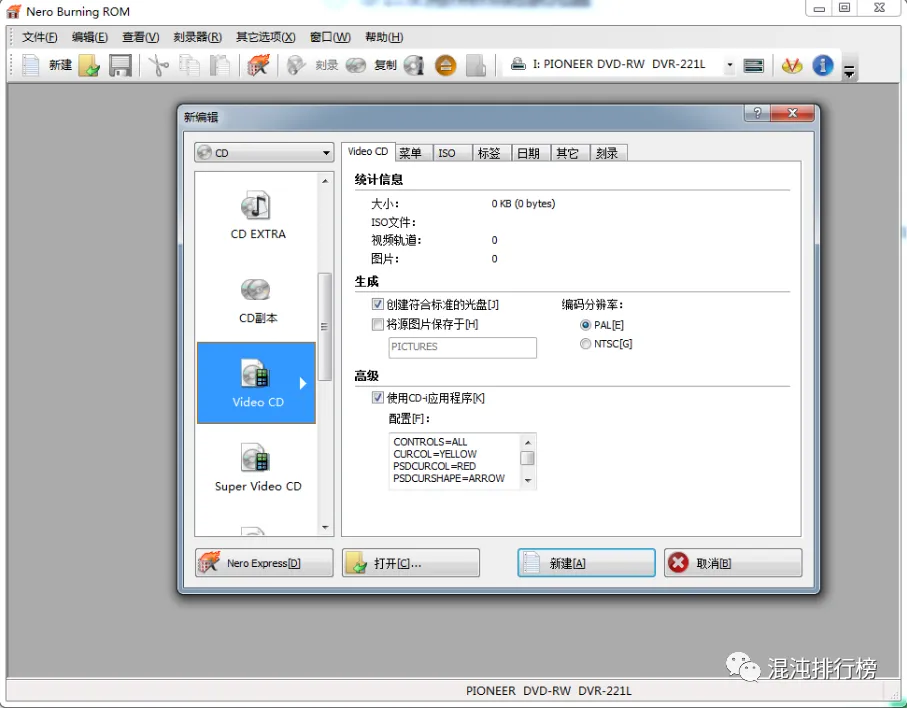Select the Video CD compilation type

257,383
